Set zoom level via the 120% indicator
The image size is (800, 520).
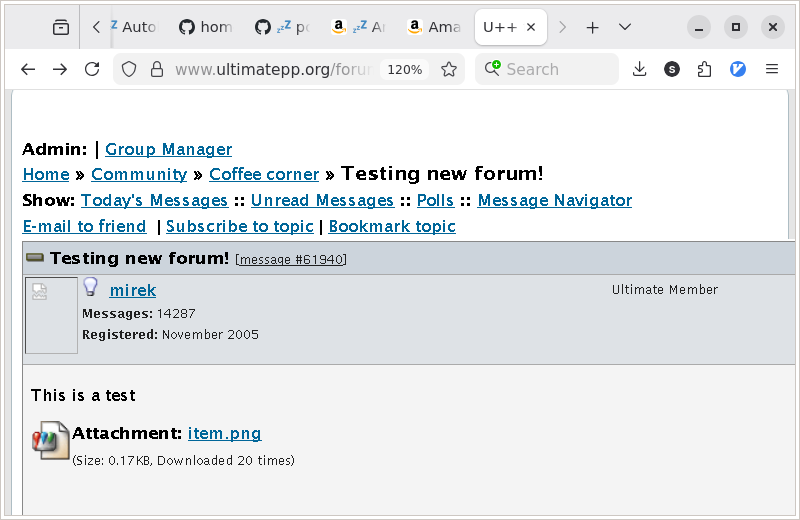[404, 69]
